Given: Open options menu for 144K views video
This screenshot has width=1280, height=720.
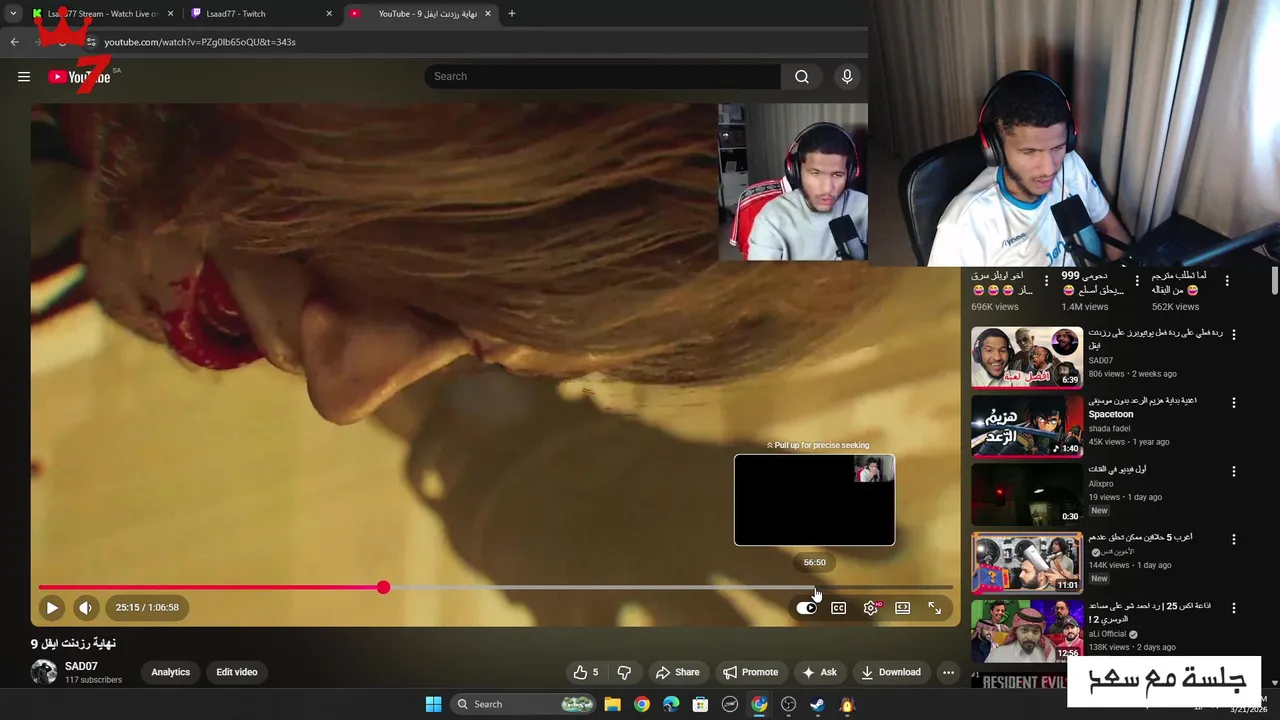Looking at the screenshot, I should tap(1234, 539).
